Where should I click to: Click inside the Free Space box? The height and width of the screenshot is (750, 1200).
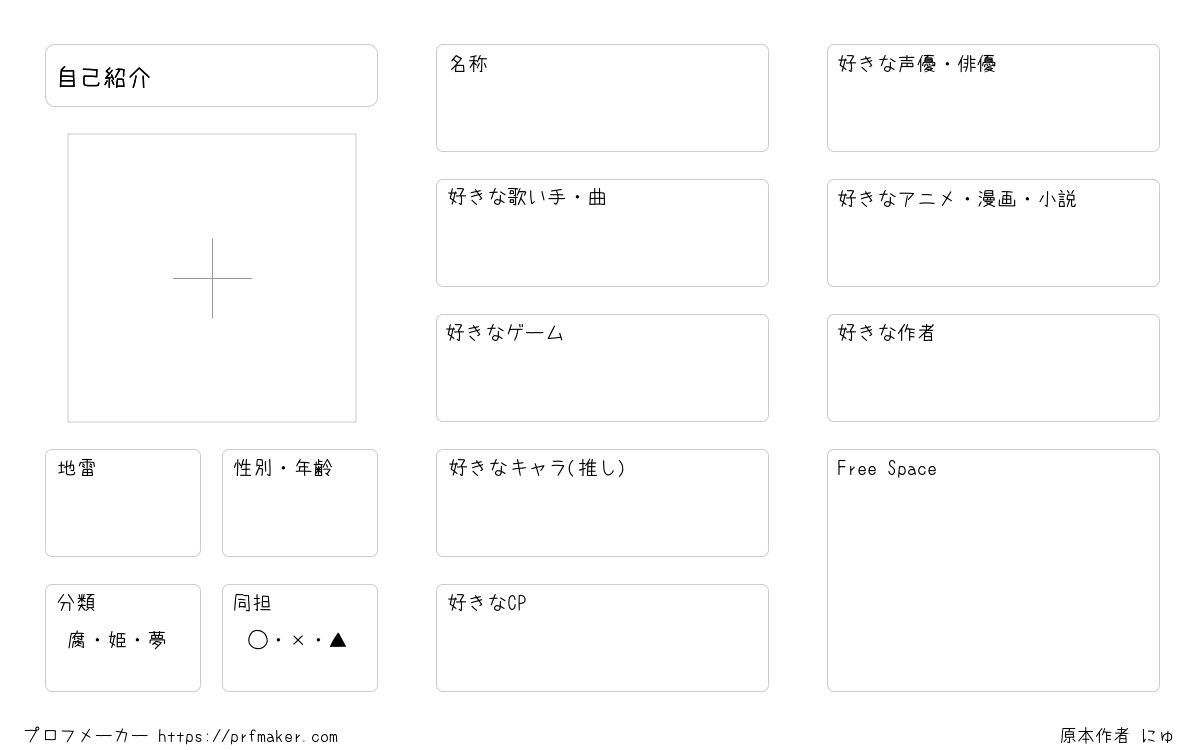pos(993,570)
